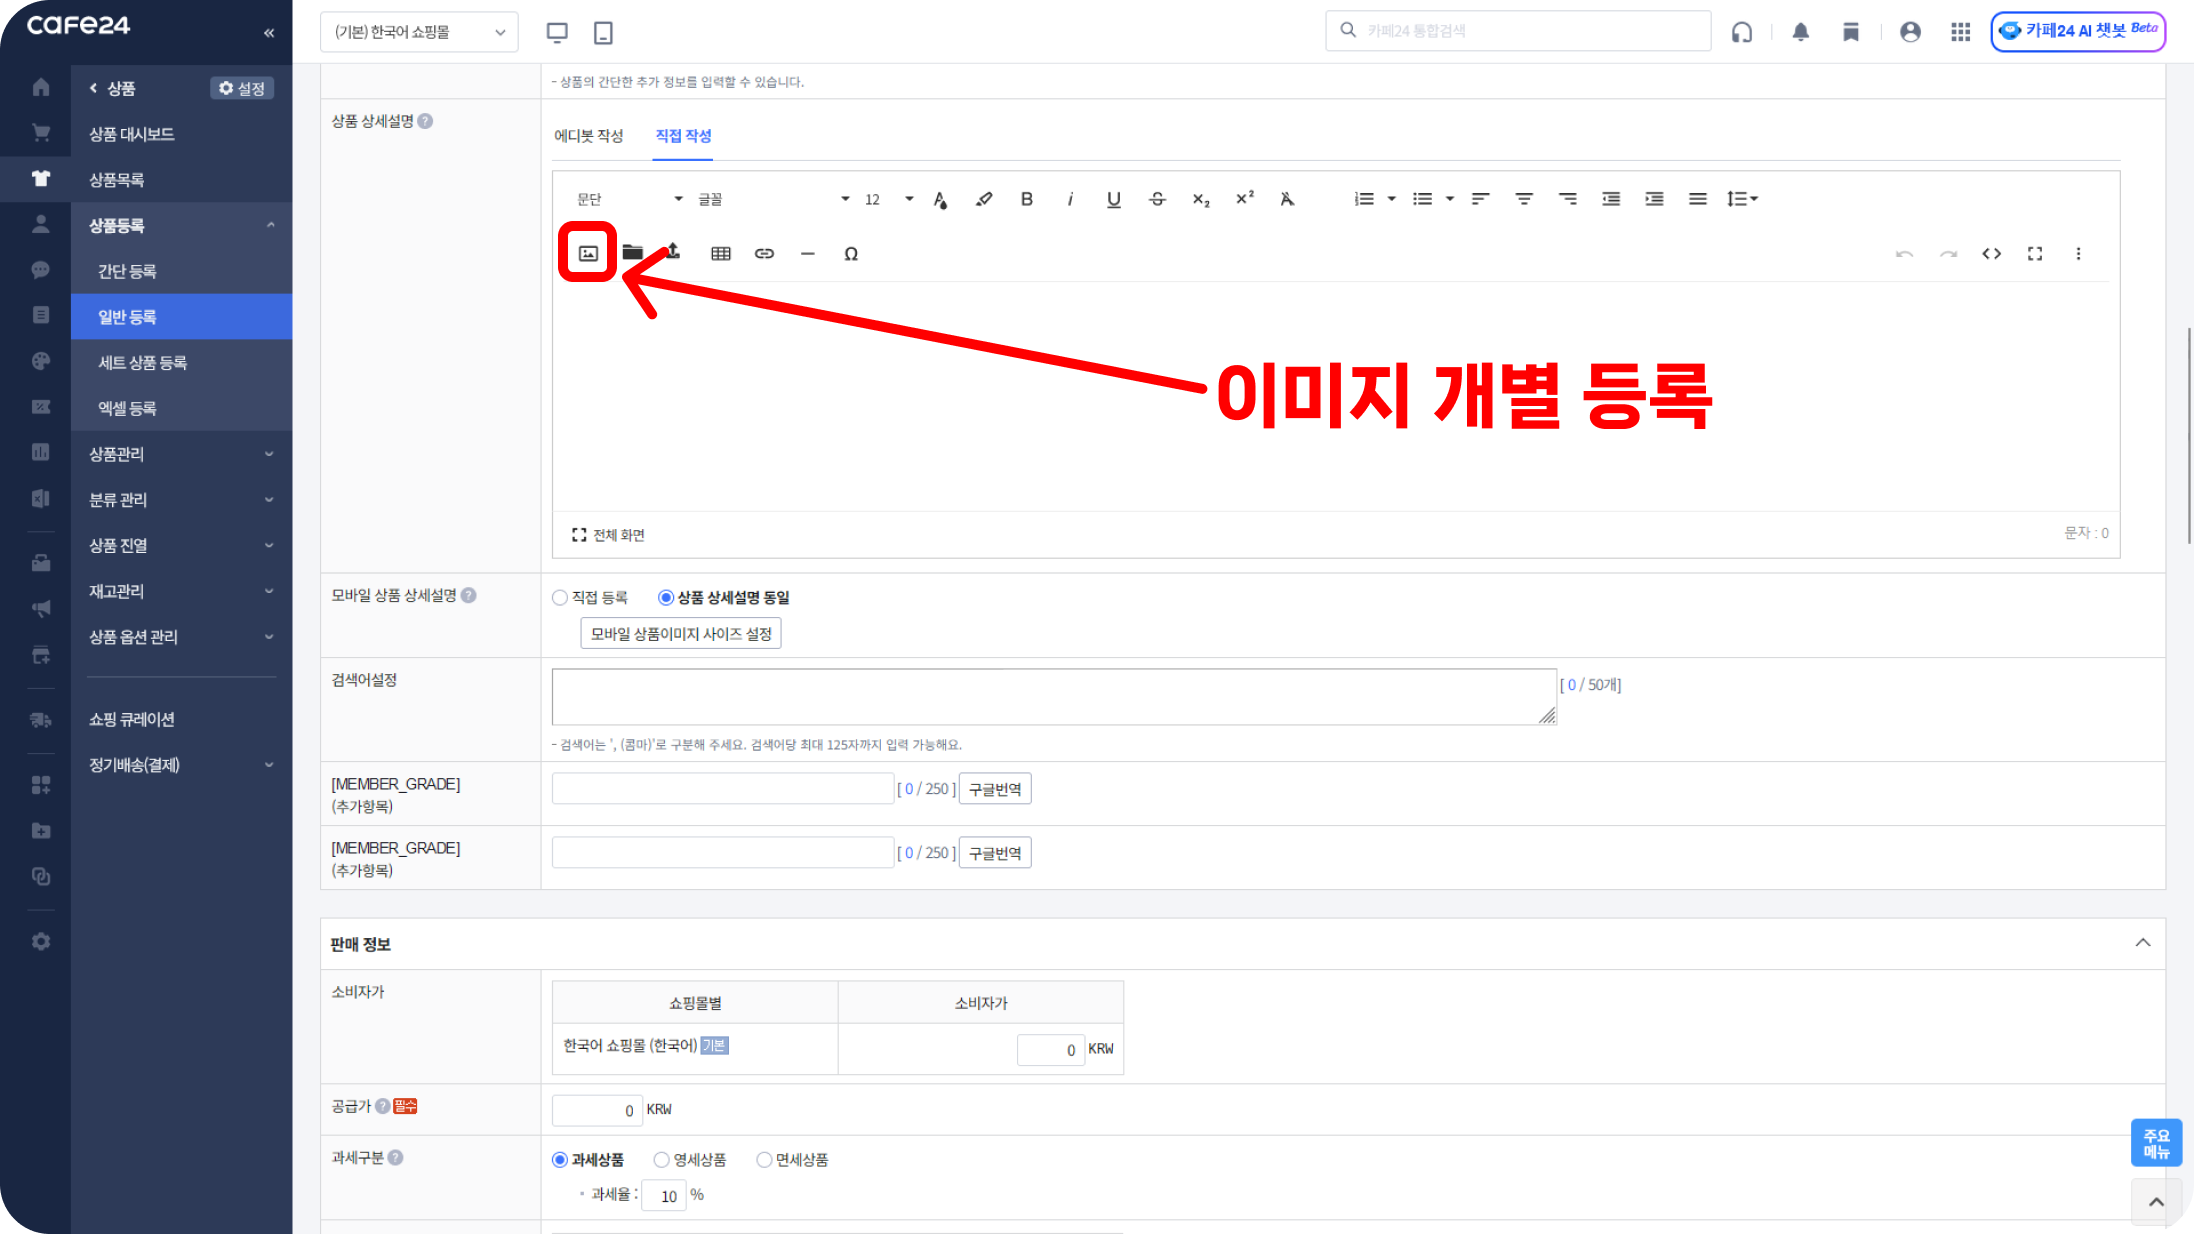Click the 모바일 상품이미지 사이즈 설정 button
Viewport: 2194px width, 1234px height.
tap(680, 634)
